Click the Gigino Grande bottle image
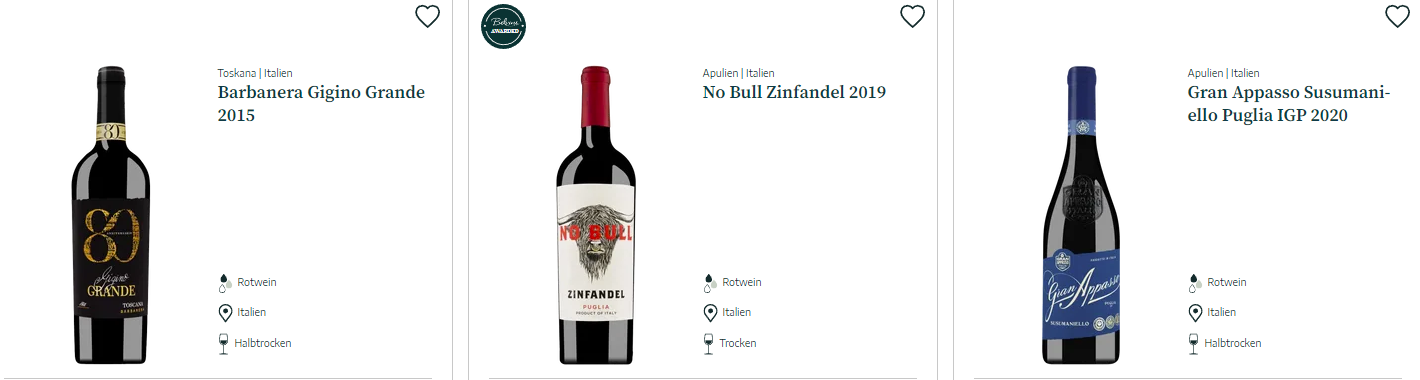This screenshot has height=380, width=1420. [x=110, y=215]
